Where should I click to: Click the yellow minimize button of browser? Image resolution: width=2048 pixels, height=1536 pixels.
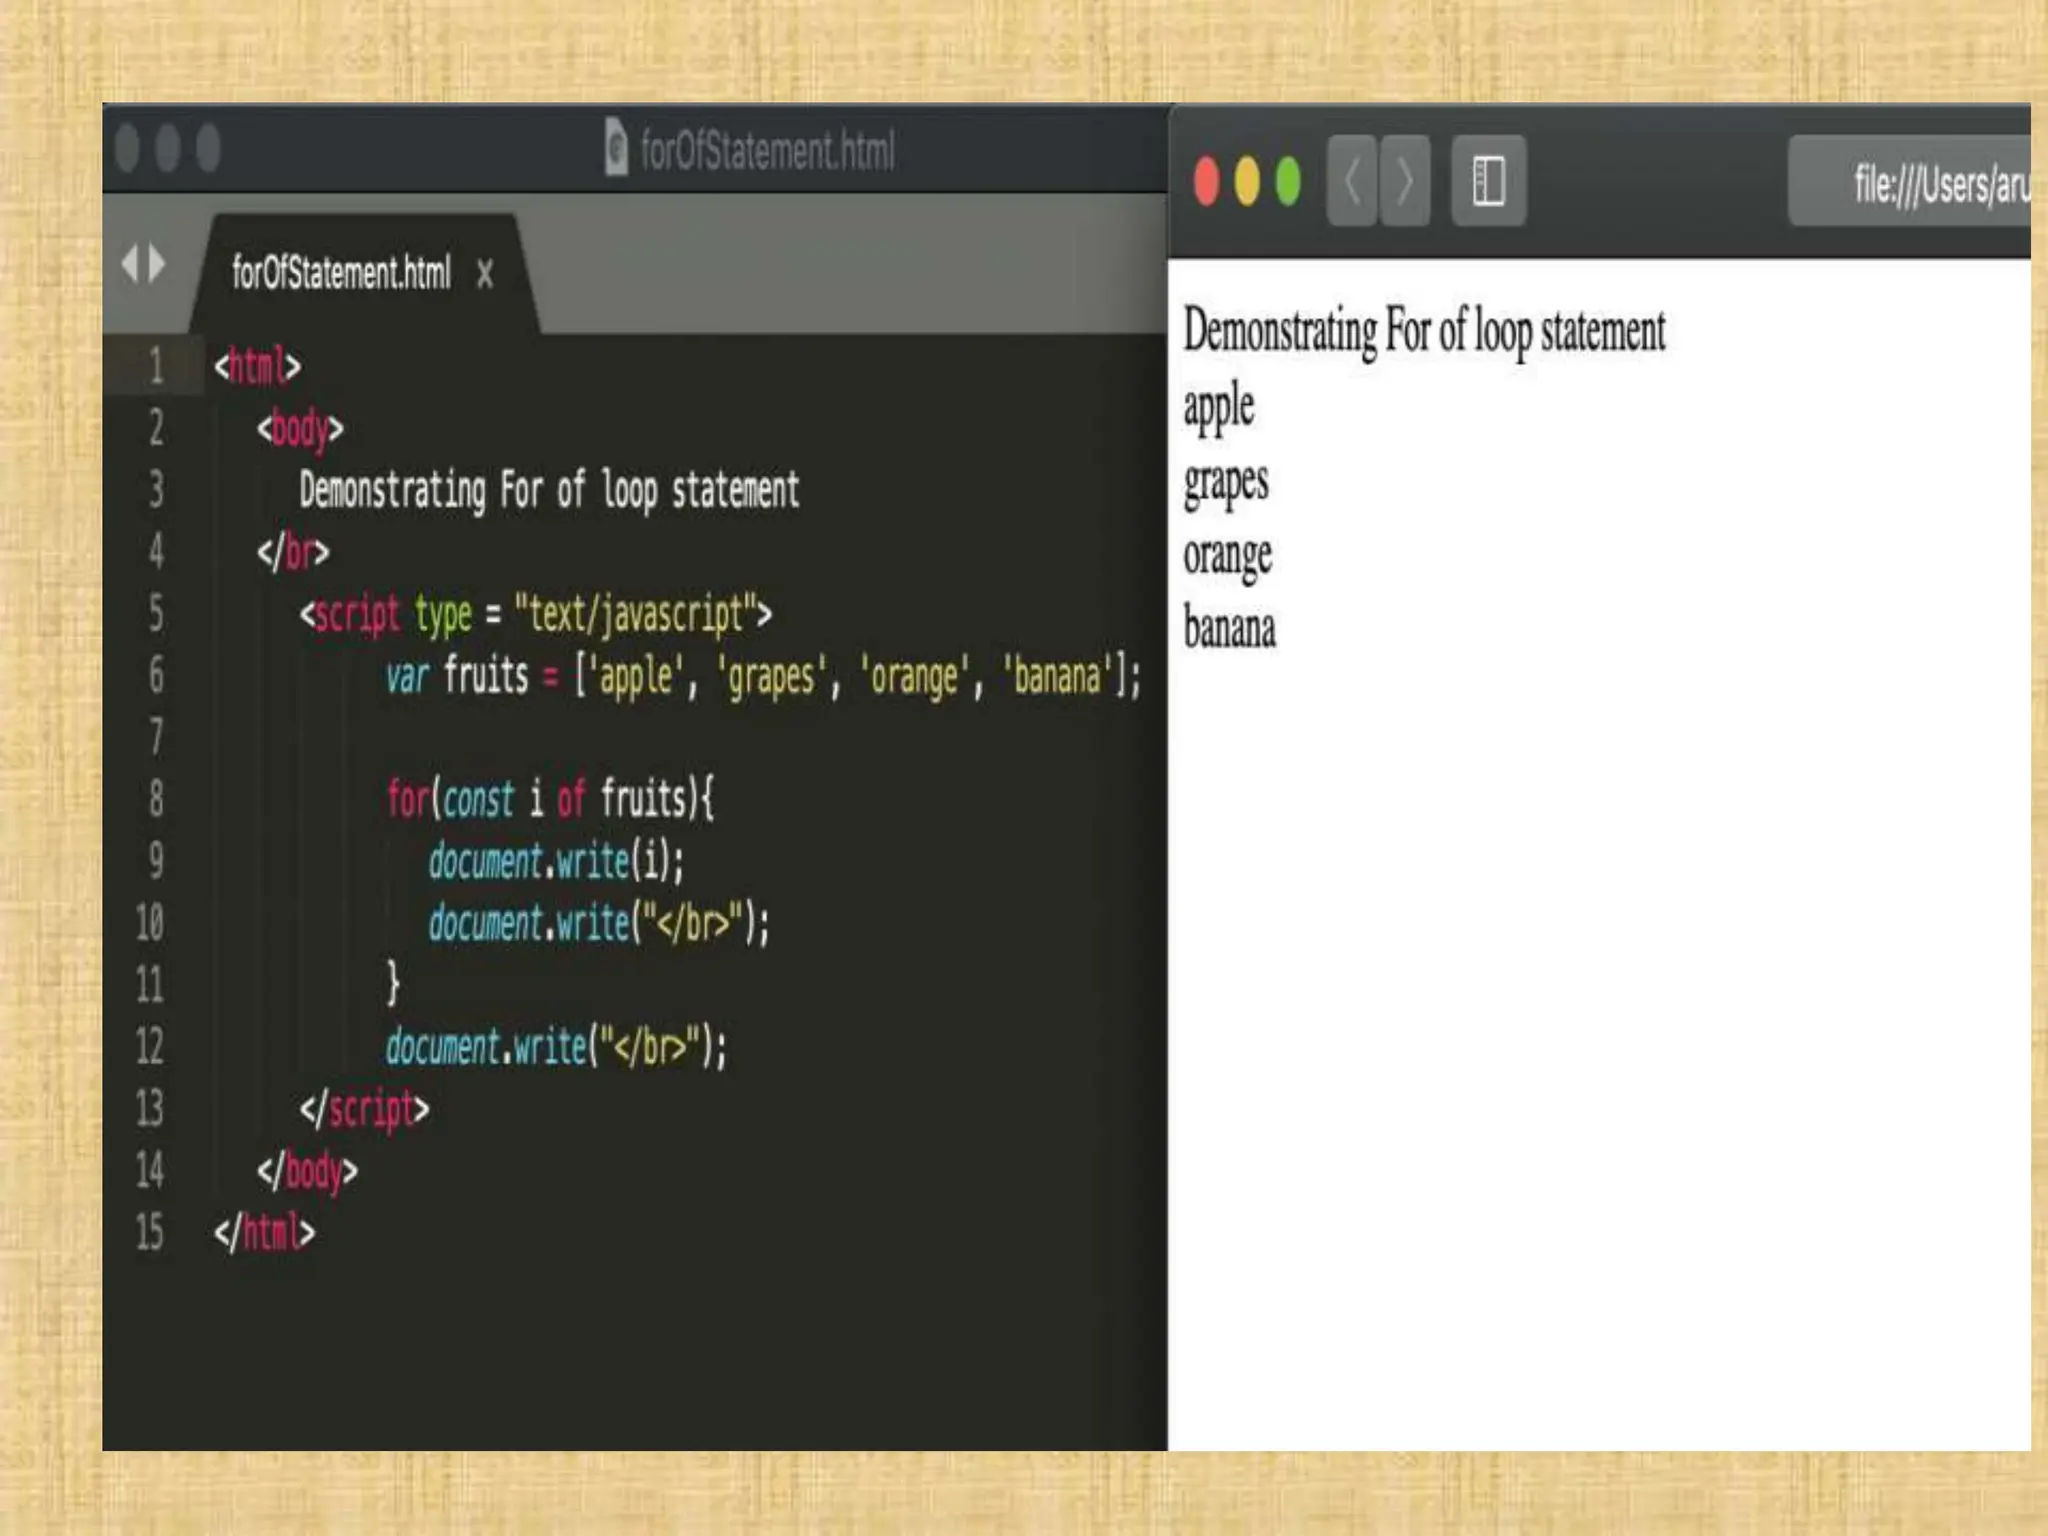pos(1247,182)
